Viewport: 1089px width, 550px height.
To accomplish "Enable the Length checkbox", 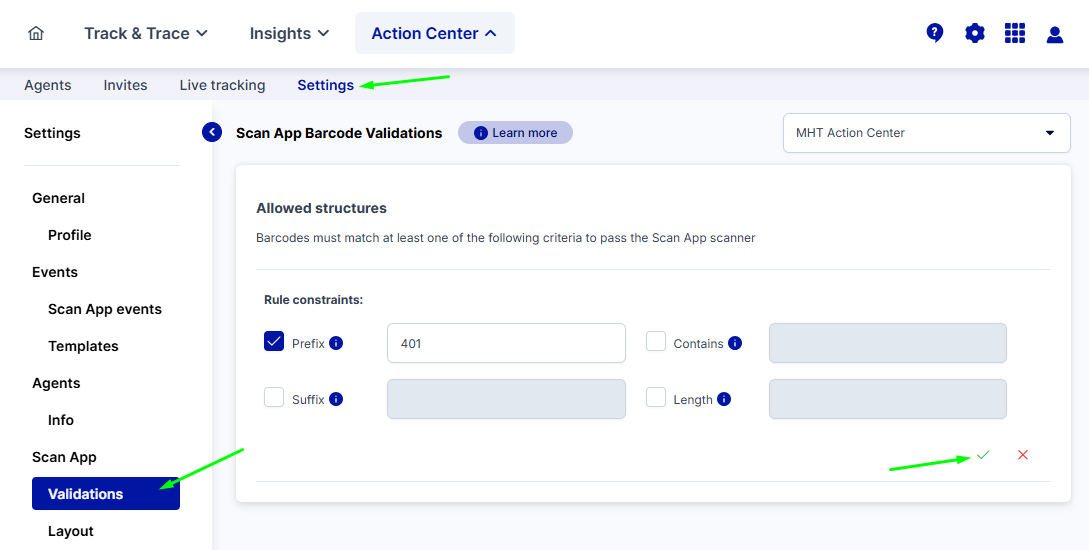I will click(x=656, y=398).
